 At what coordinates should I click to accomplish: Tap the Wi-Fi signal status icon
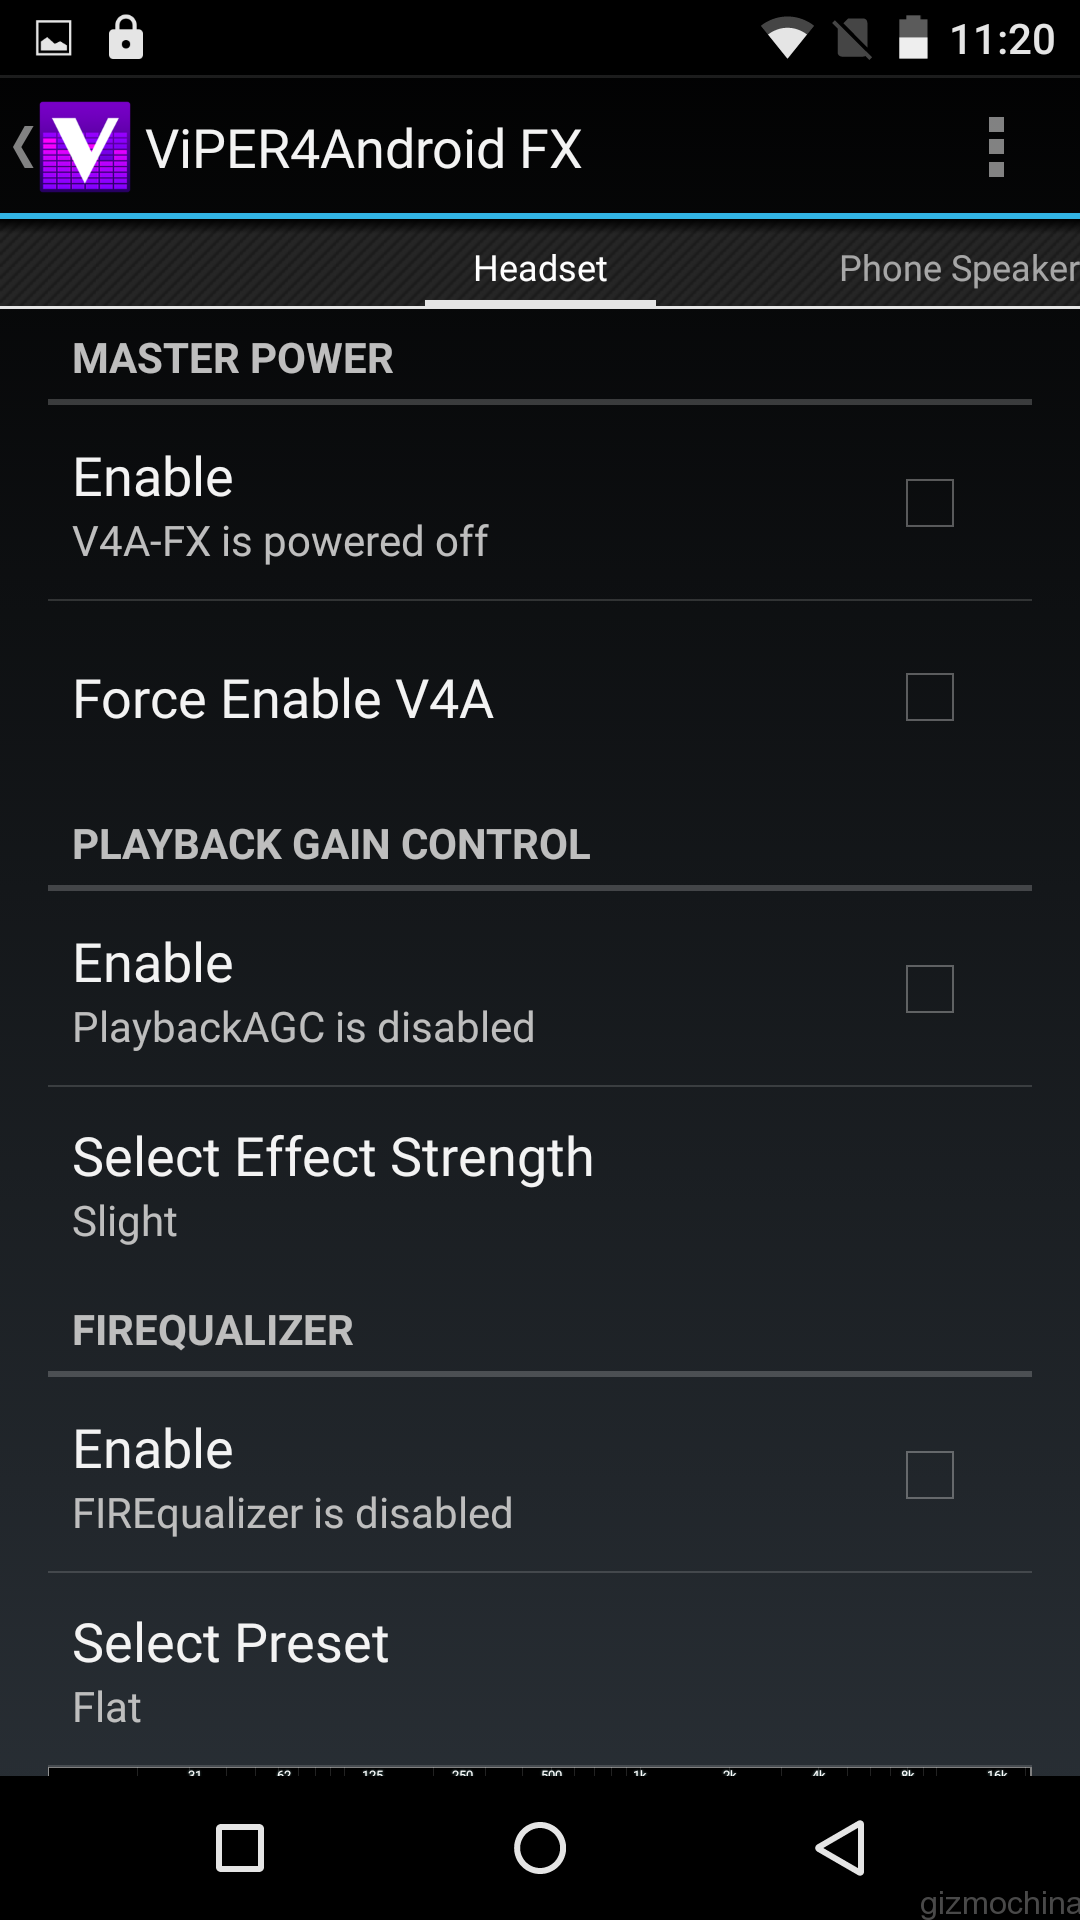click(787, 40)
